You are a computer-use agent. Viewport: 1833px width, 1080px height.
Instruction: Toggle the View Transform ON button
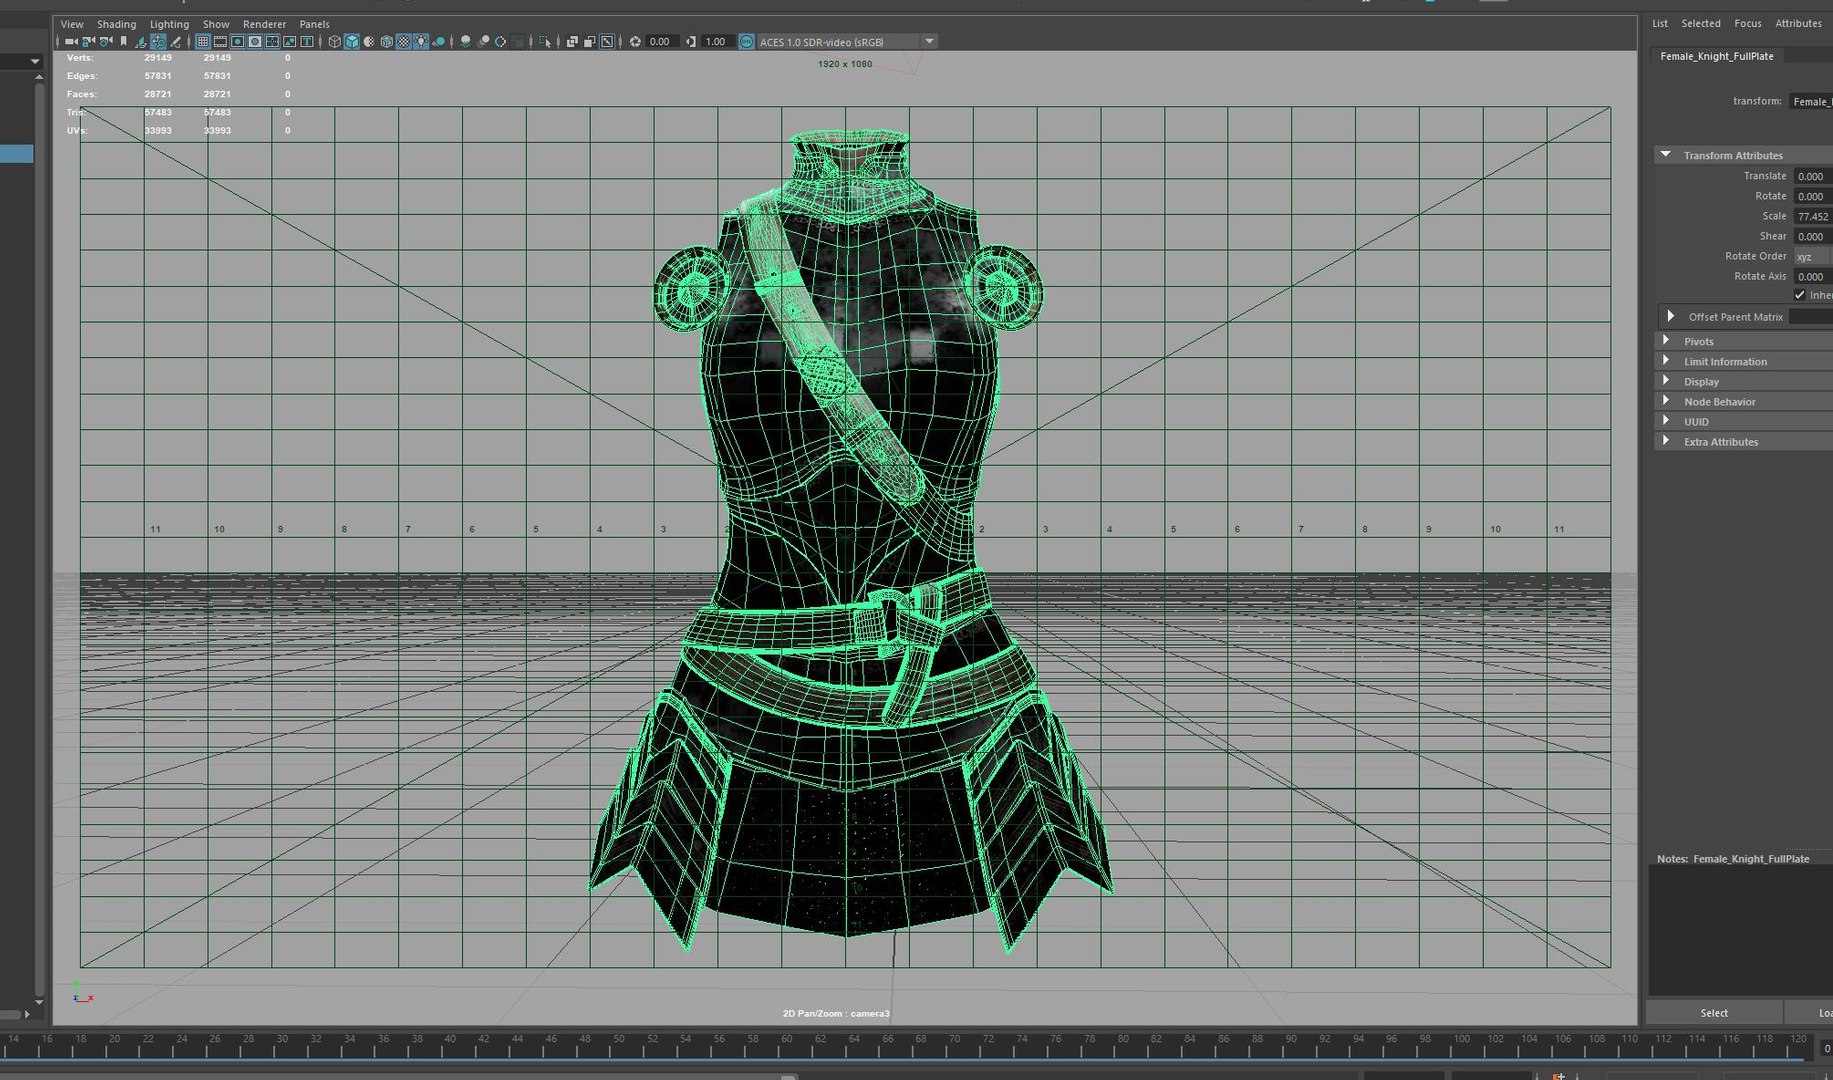[x=746, y=41]
